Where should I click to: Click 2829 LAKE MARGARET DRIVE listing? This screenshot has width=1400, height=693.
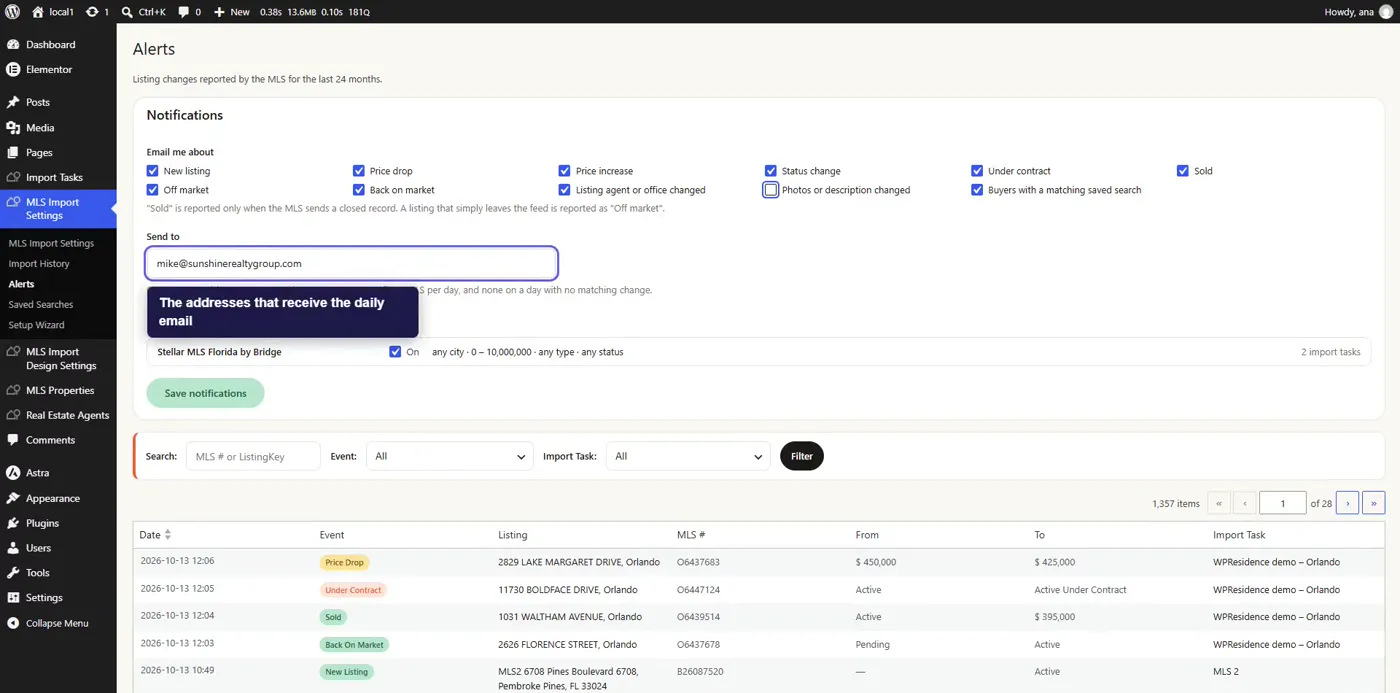click(579, 562)
